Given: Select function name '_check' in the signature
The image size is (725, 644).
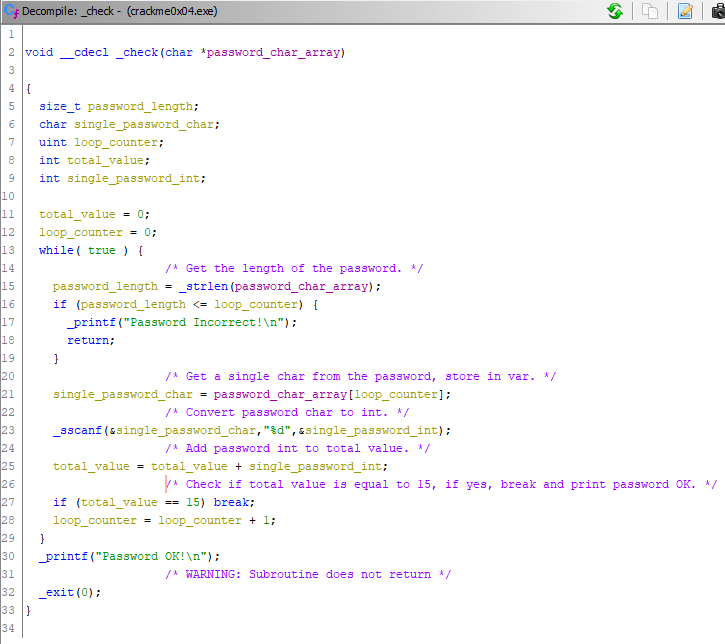Looking at the screenshot, I should (x=137, y=52).
